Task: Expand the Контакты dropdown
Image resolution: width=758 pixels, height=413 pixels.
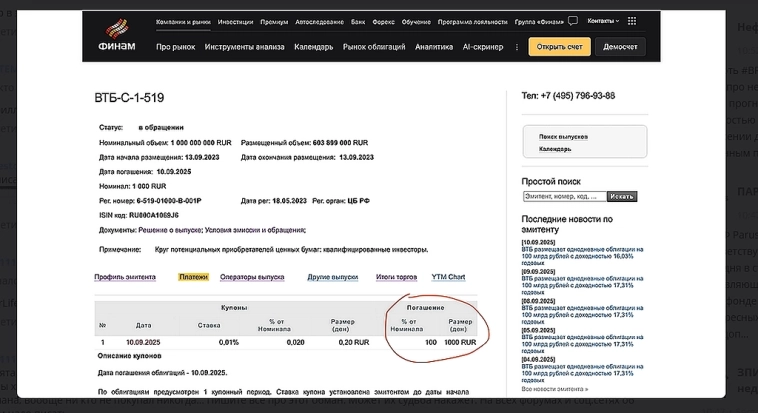Action: [x=603, y=21]
